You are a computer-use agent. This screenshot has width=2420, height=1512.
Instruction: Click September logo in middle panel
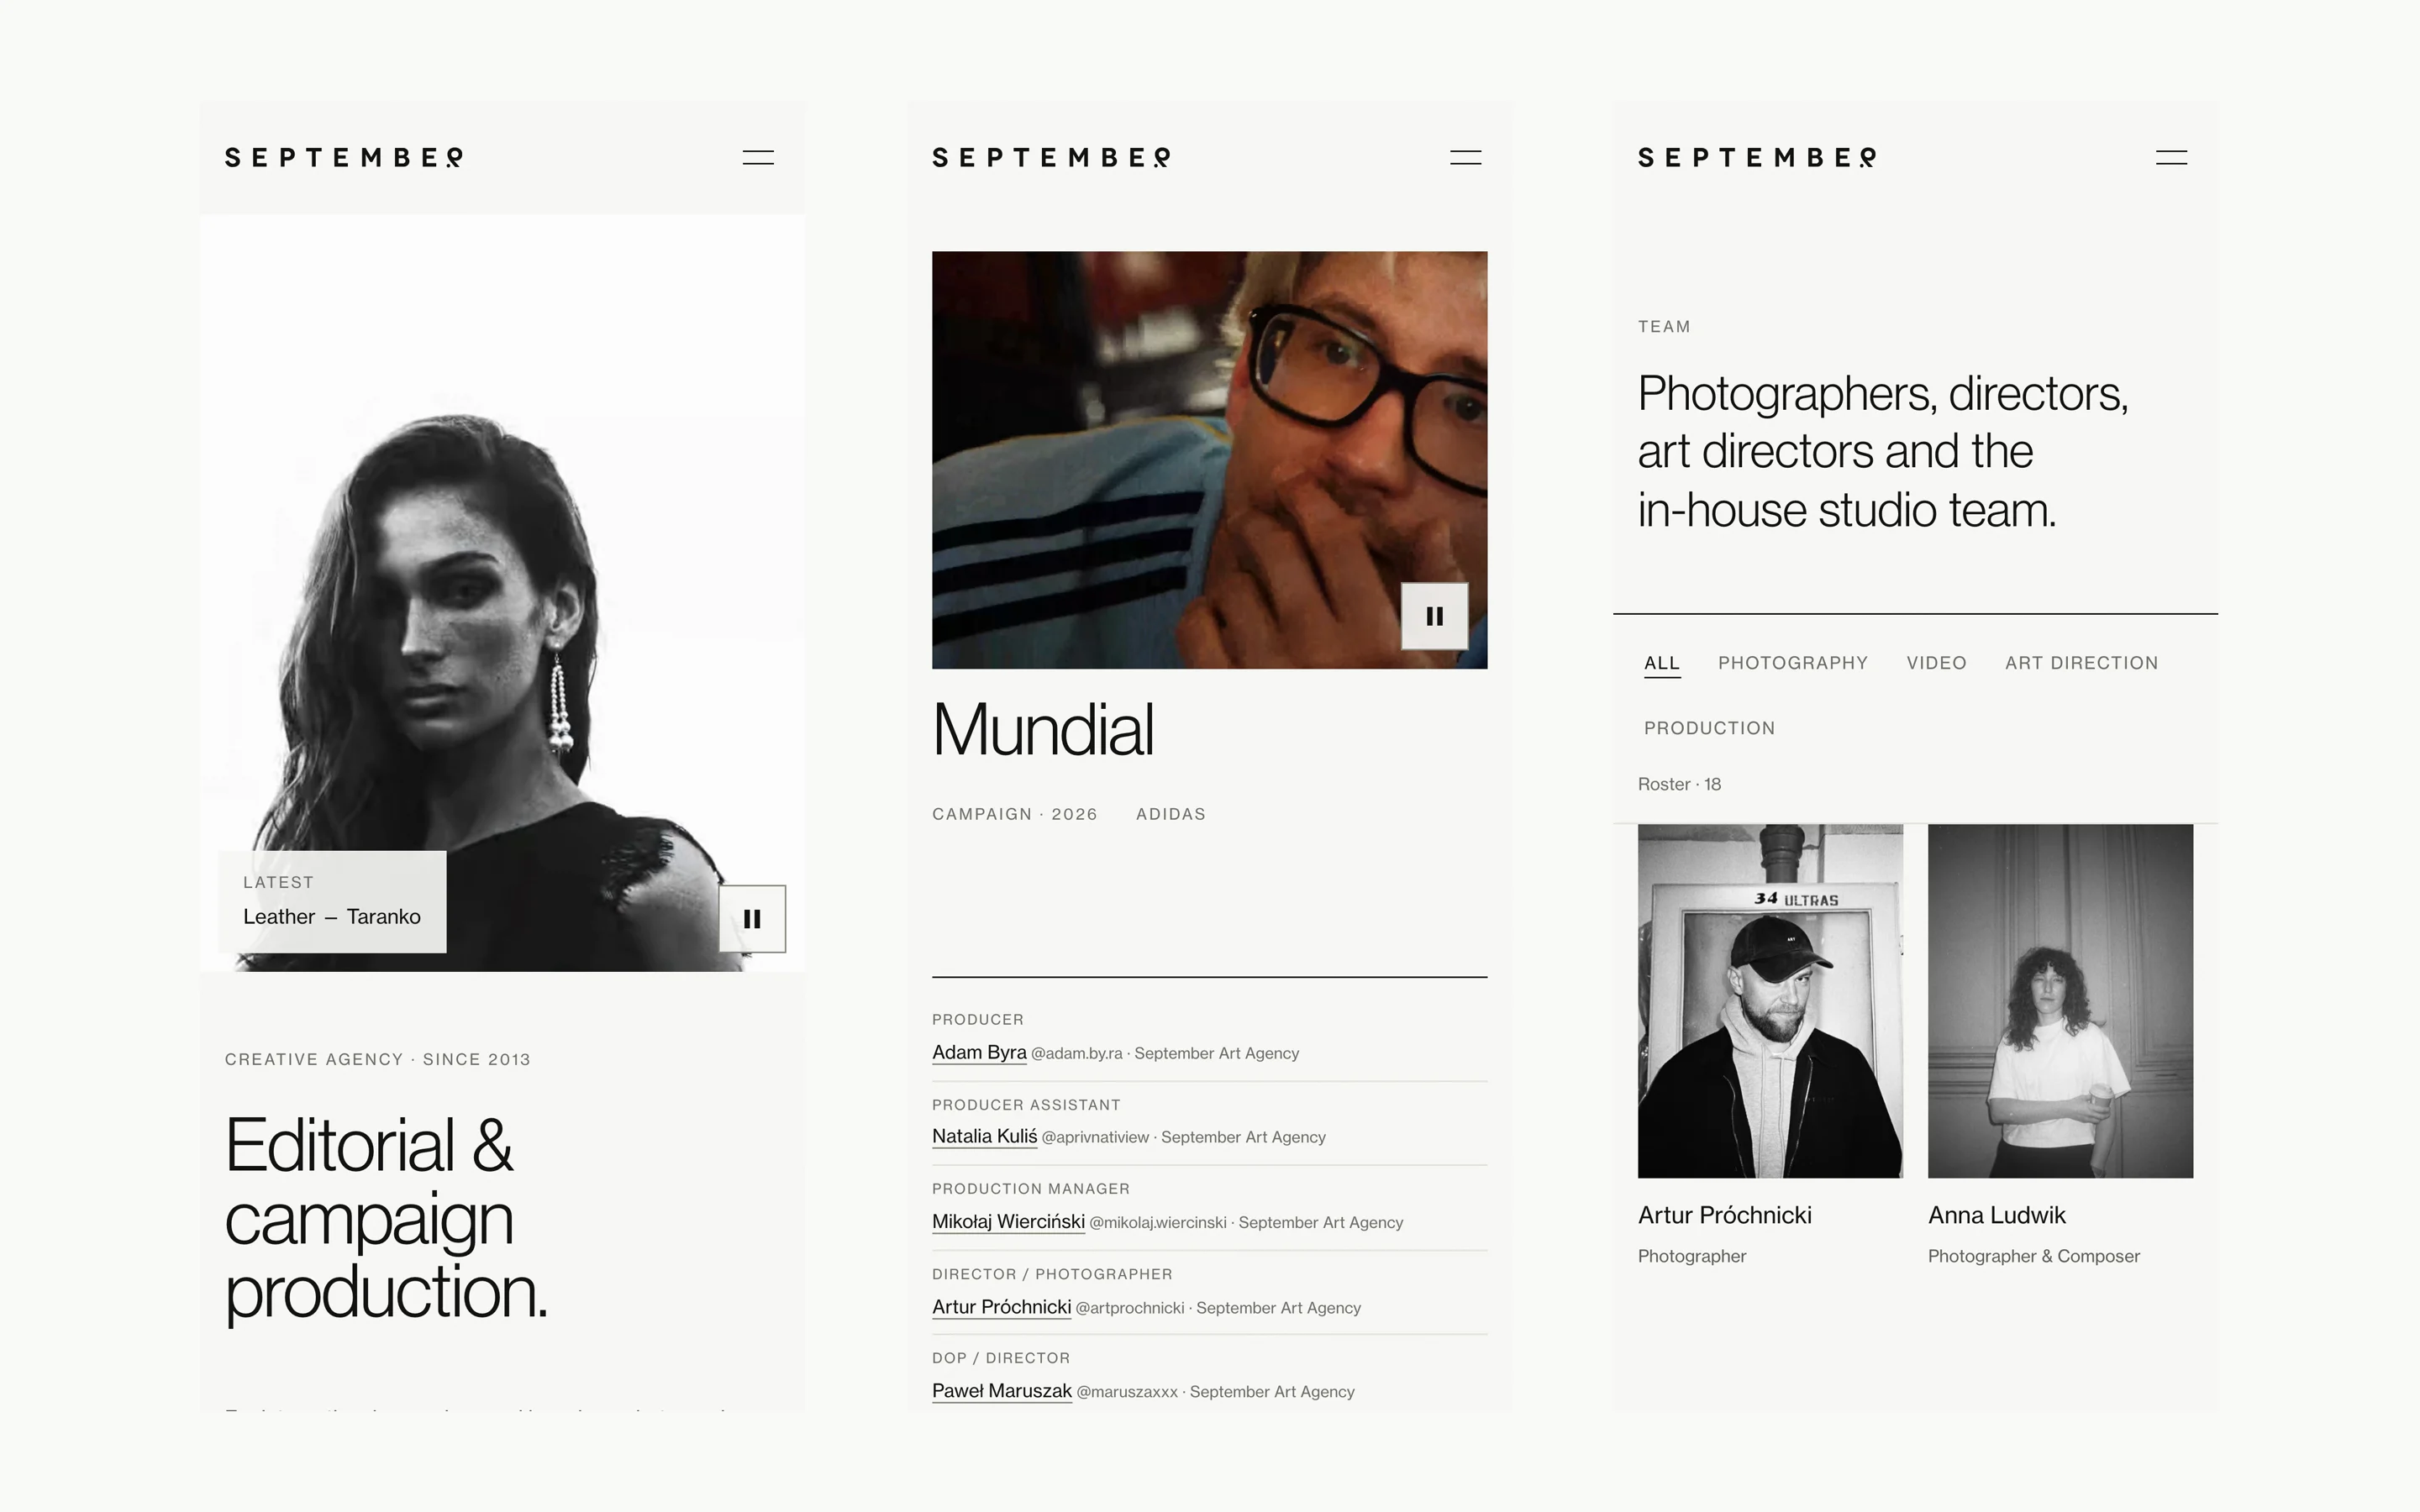click(x=1051, y=157)
